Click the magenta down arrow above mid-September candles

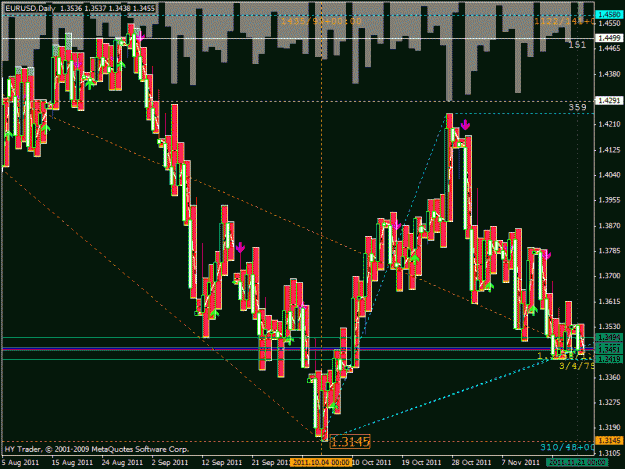[240, 247]
